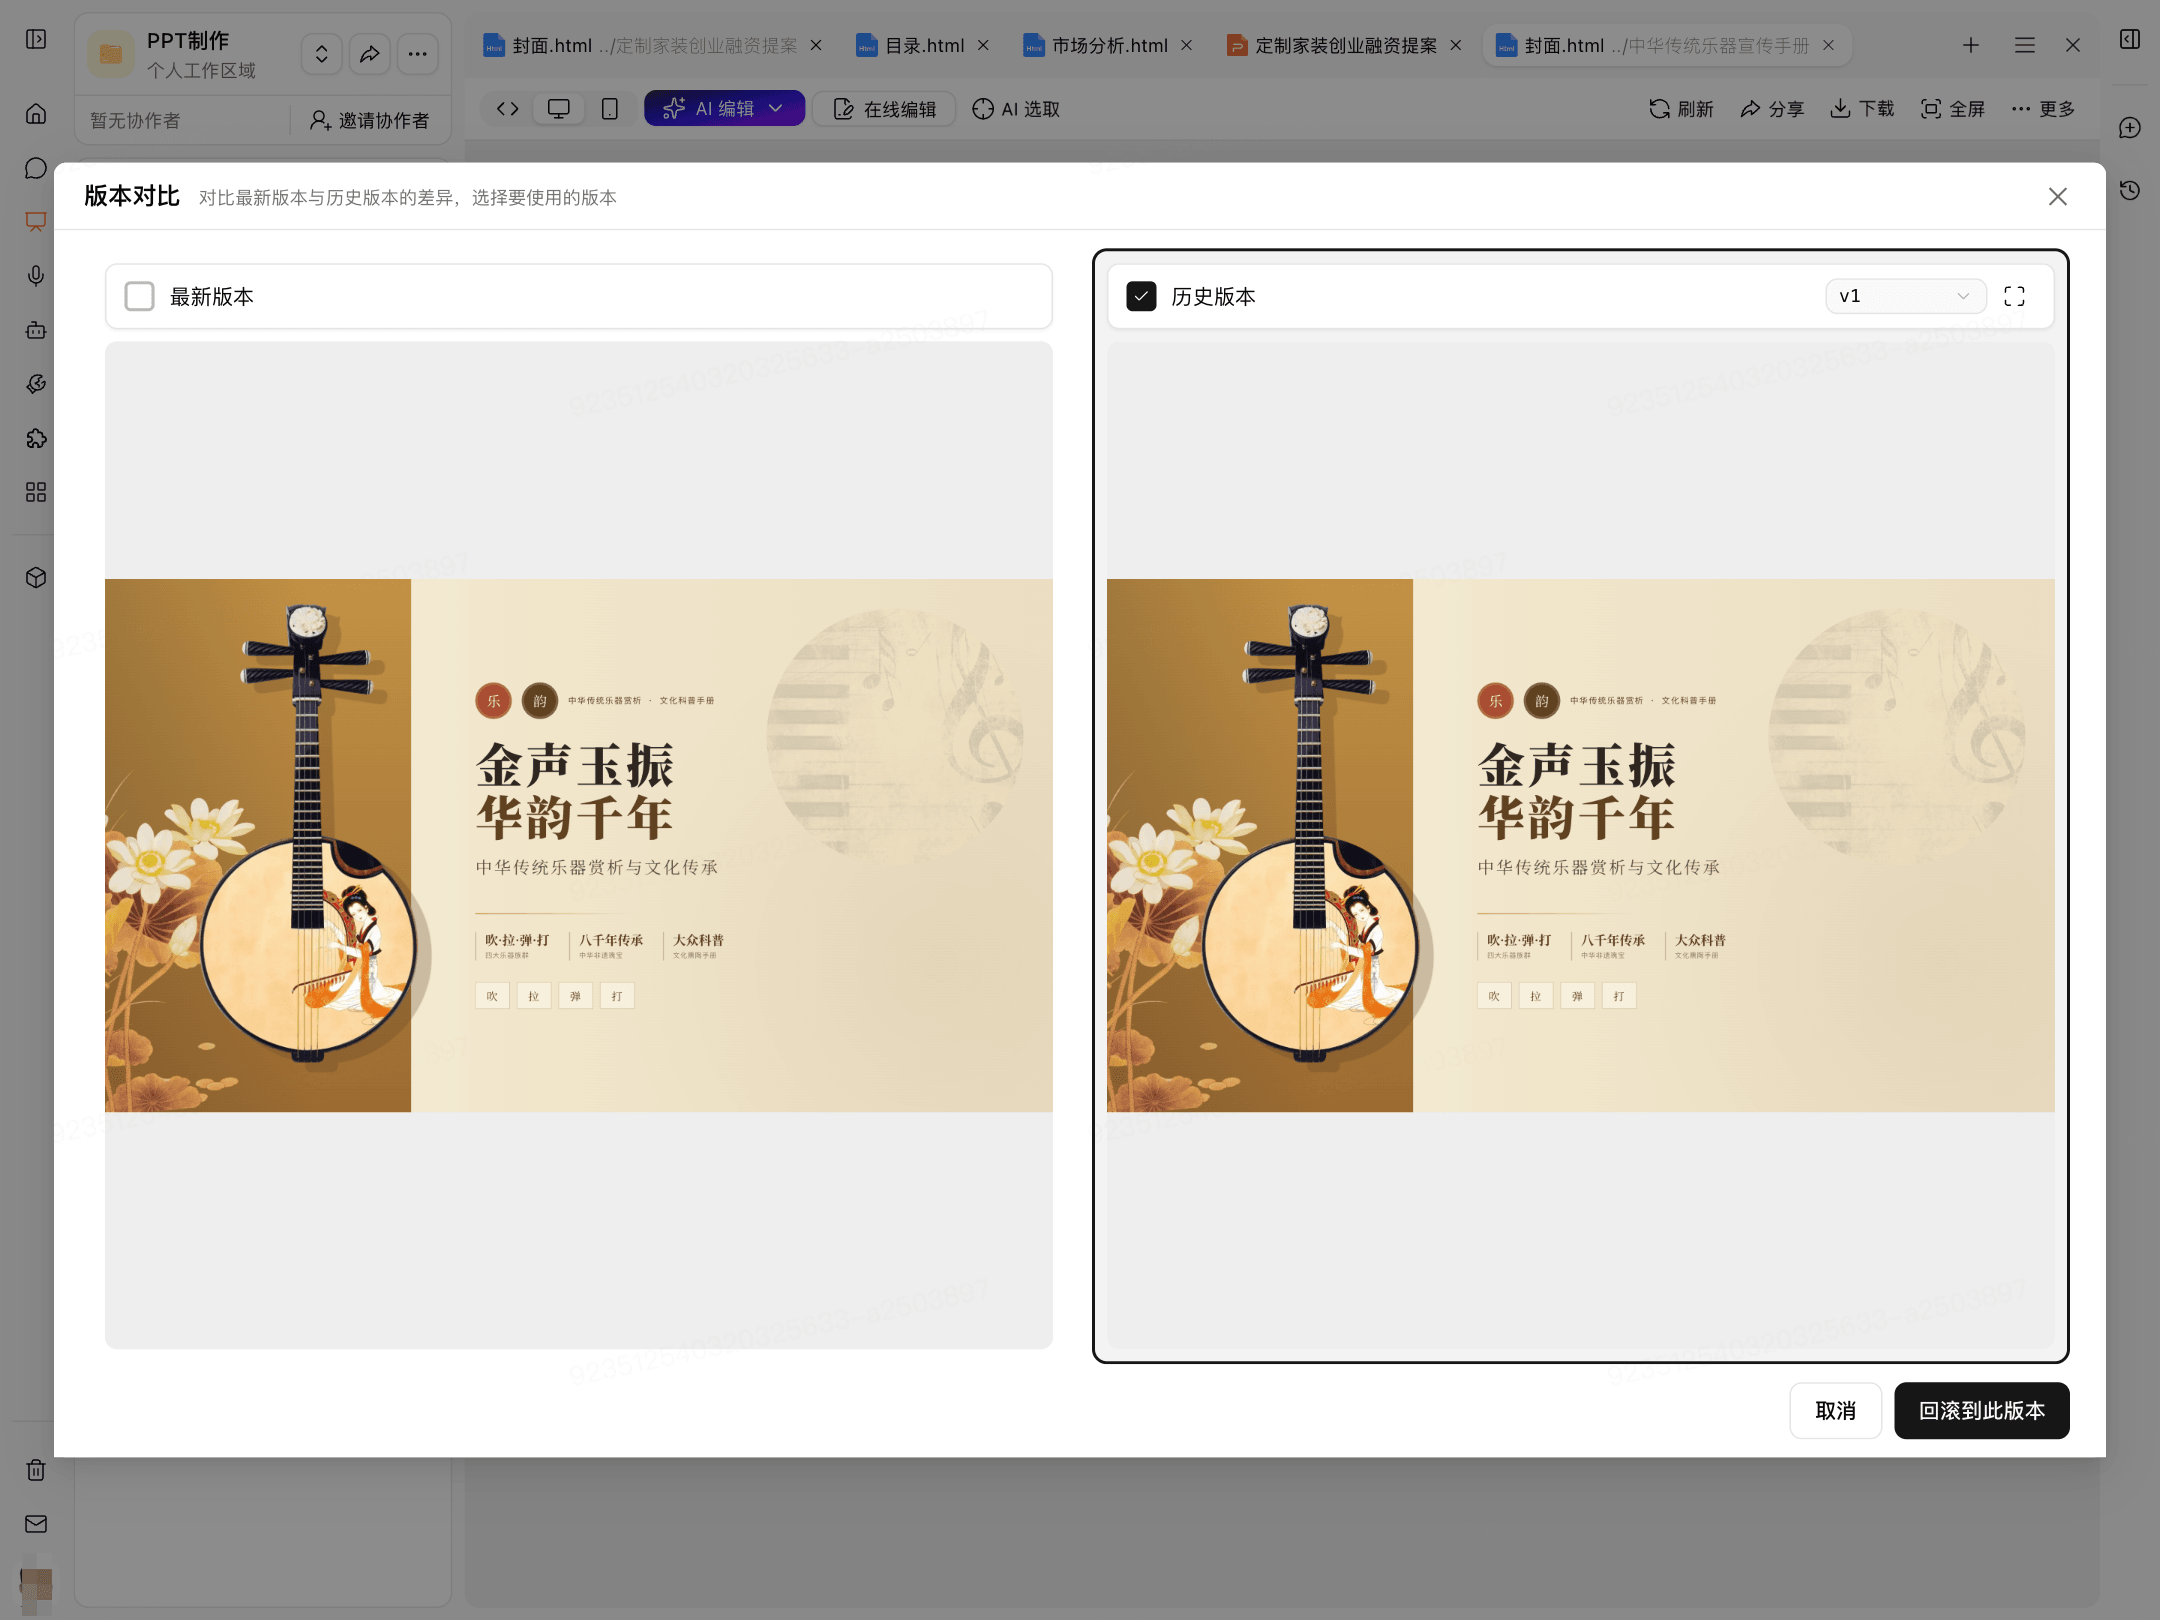Screen dimensions: 2160x1620
Task: Open mail icon in sidebar
Action: pyautogui.click(x=36, y=1524)
